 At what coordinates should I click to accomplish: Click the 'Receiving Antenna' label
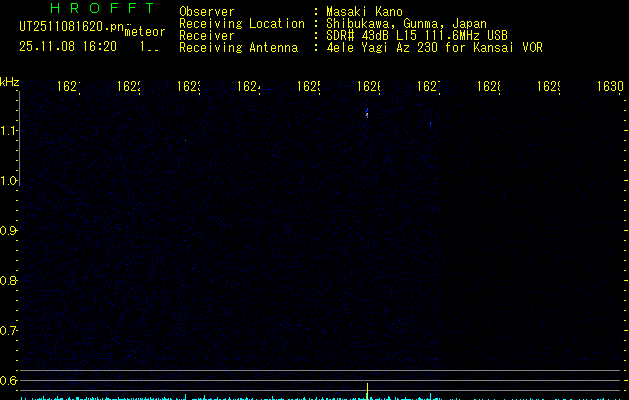tap(239, 48)
